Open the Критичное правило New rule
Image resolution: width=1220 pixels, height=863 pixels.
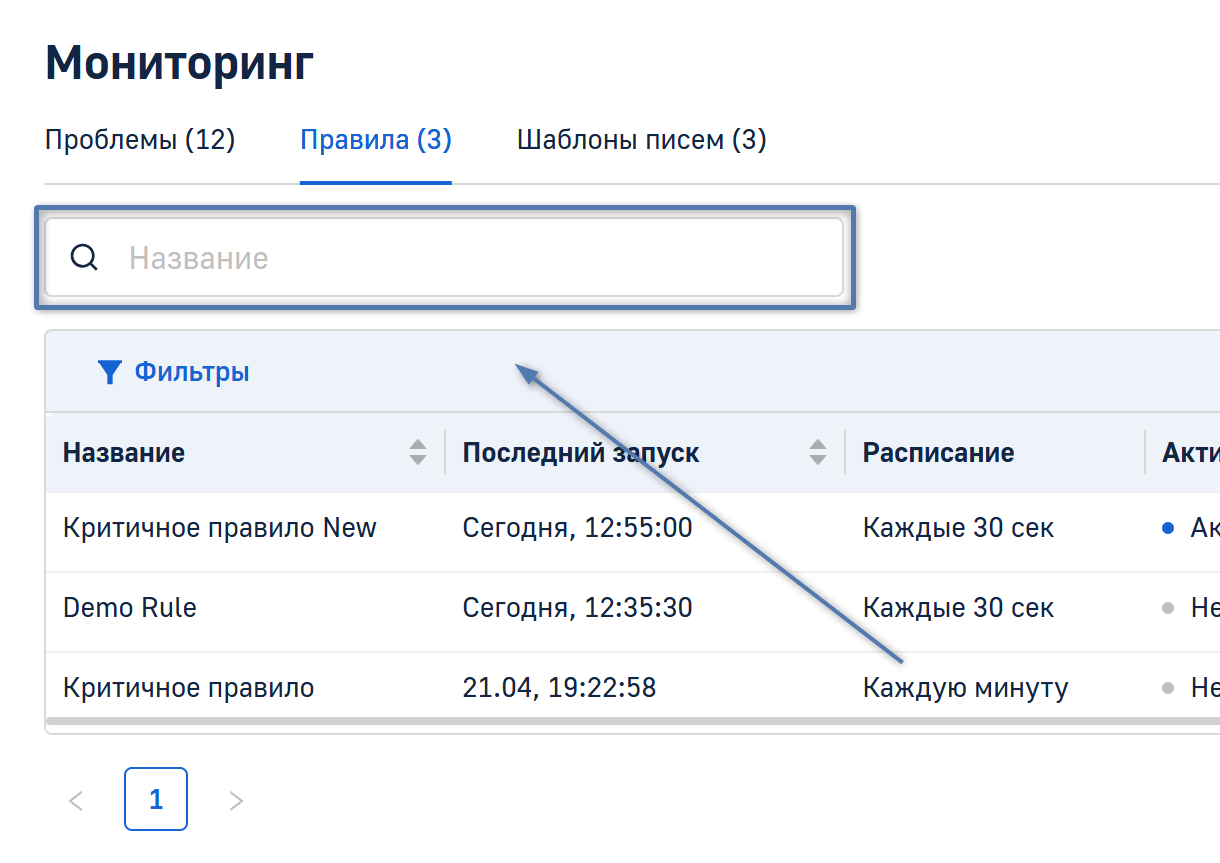pos(220,528)
